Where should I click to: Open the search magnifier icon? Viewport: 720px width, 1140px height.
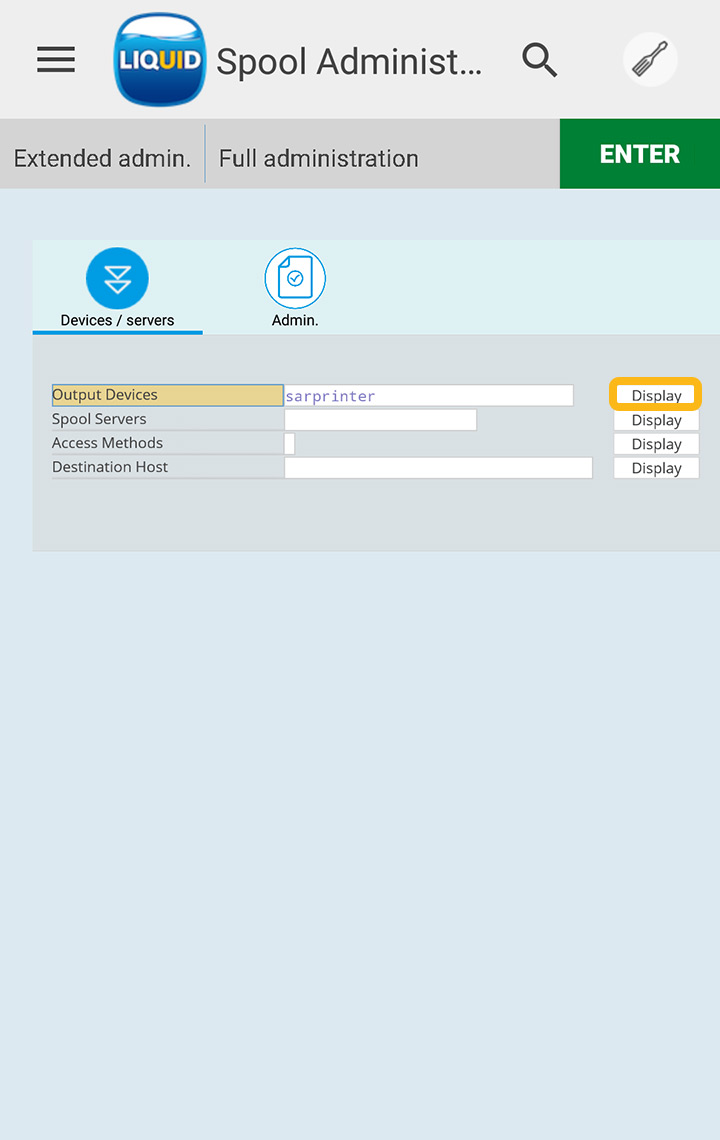point(540,61)
